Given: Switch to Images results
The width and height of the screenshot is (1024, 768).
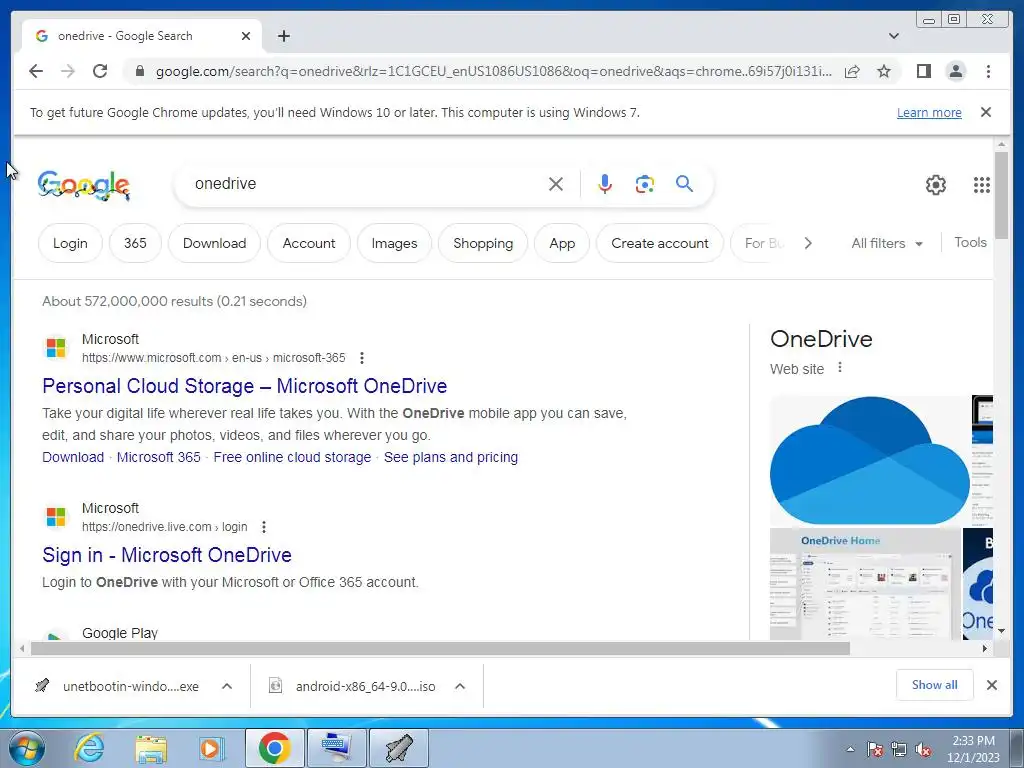Looking at the screenshot, I should click(x=394, y=243).
